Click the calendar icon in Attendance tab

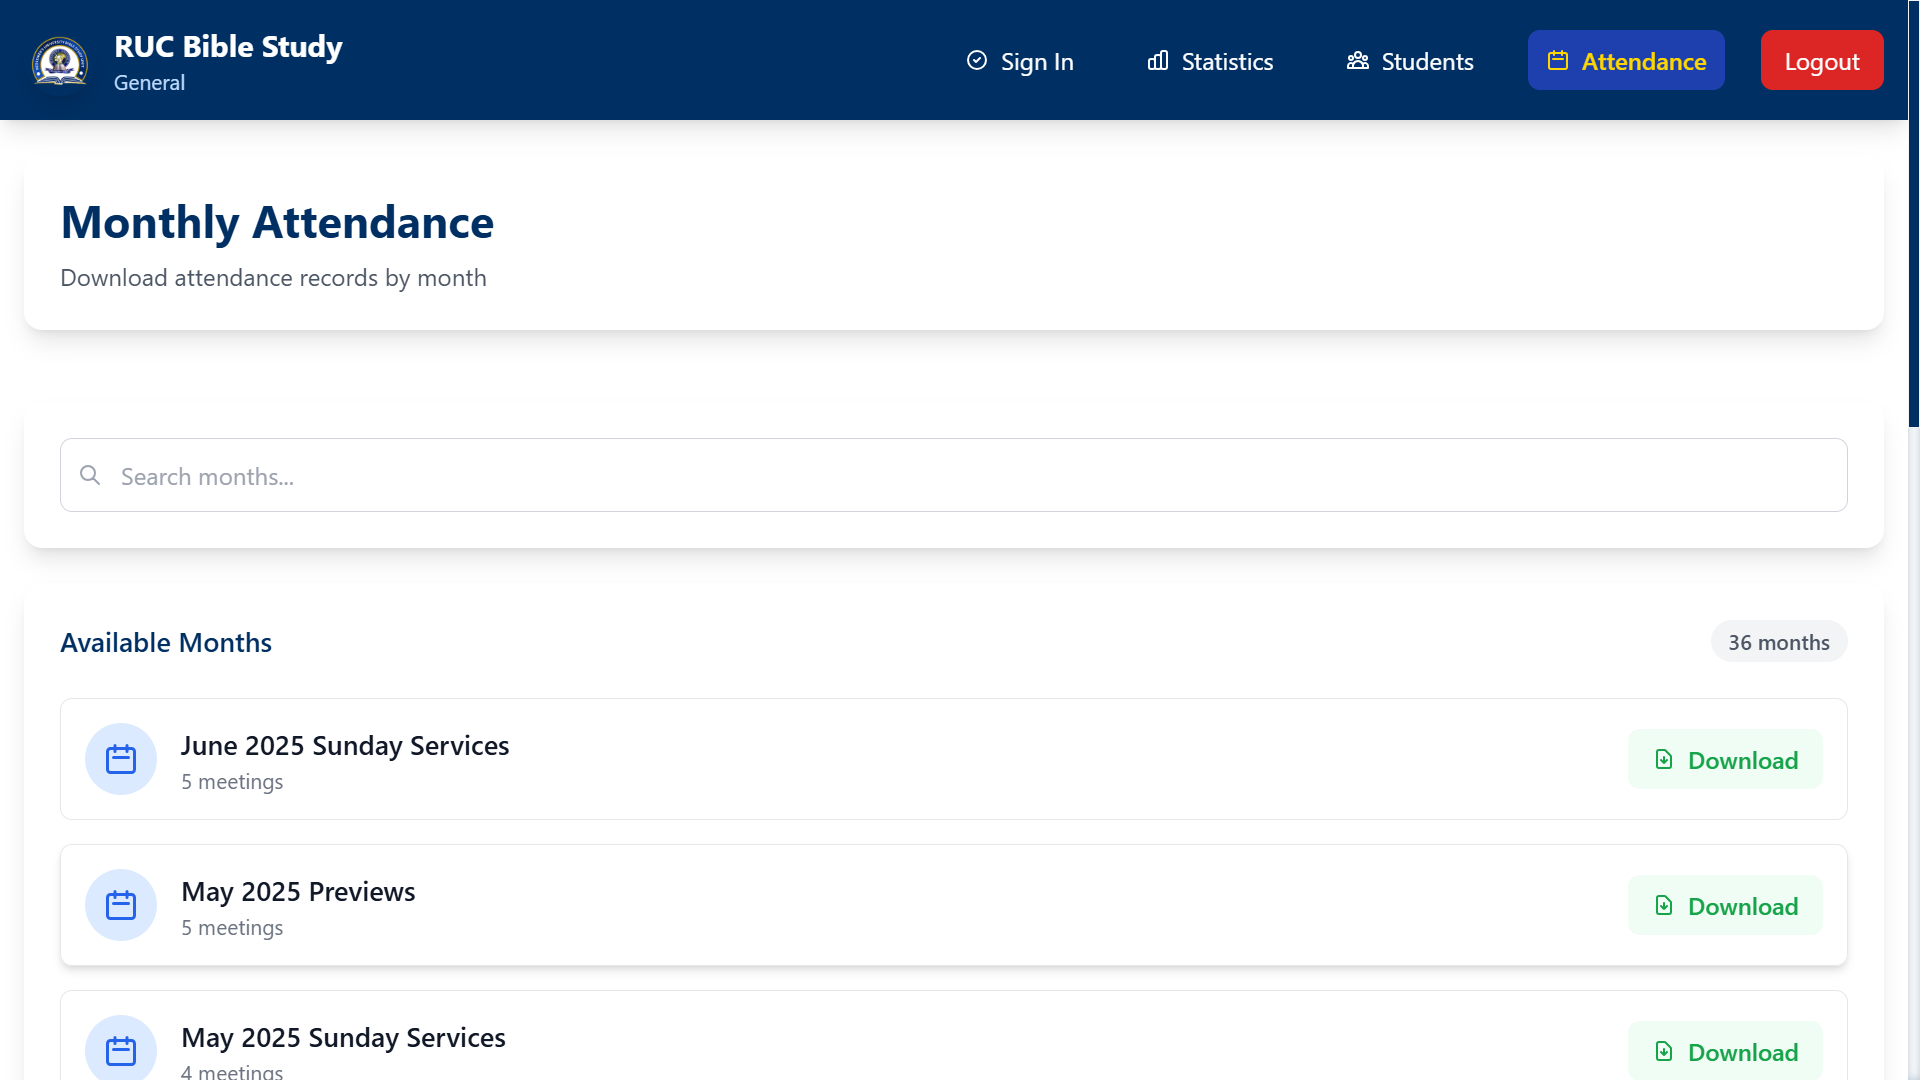1558,61
